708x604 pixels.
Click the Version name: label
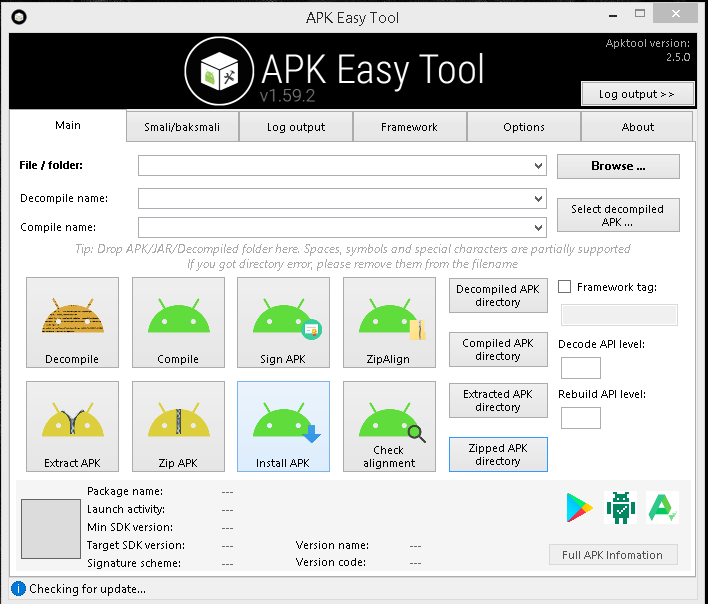332,545
